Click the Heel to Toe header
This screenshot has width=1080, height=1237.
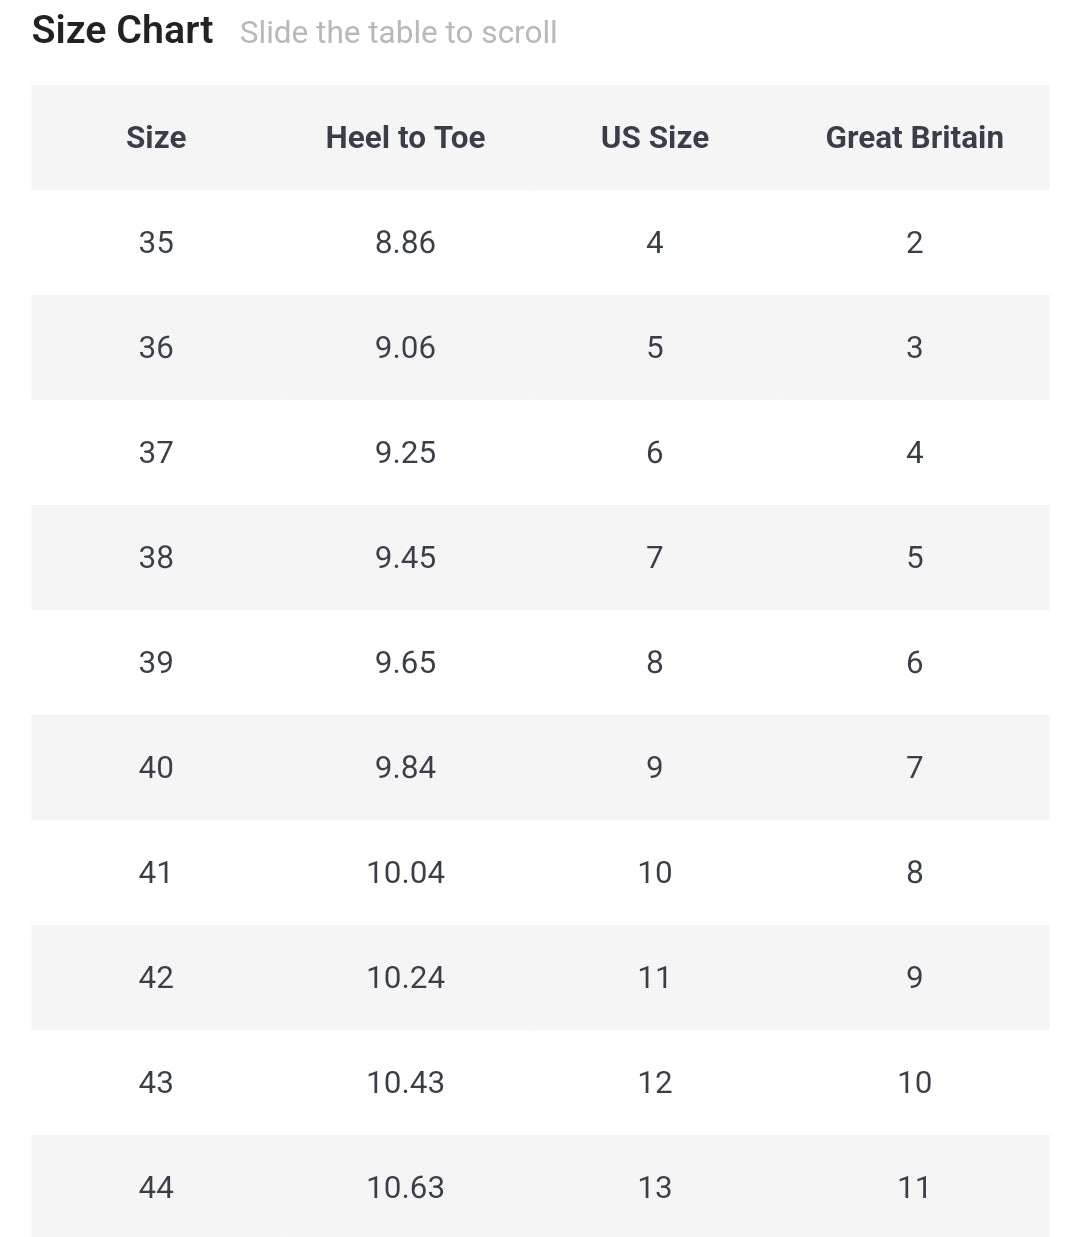pyautogui.click(x=405, y=137)
